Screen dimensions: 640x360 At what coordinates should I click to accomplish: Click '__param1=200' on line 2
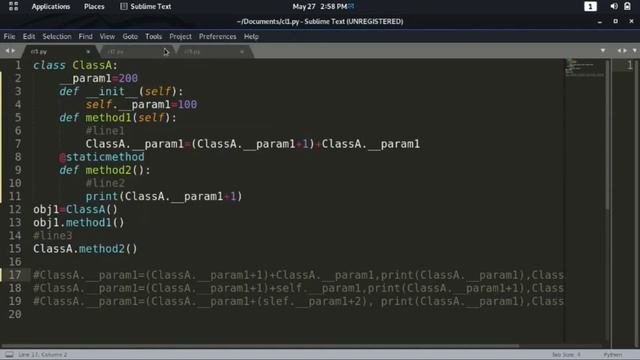[98, 78]
